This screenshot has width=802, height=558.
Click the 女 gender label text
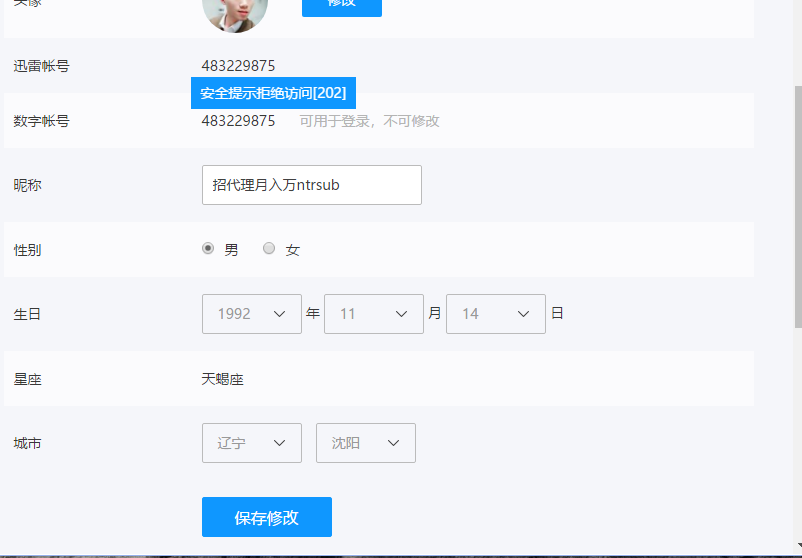pos(292,250)
